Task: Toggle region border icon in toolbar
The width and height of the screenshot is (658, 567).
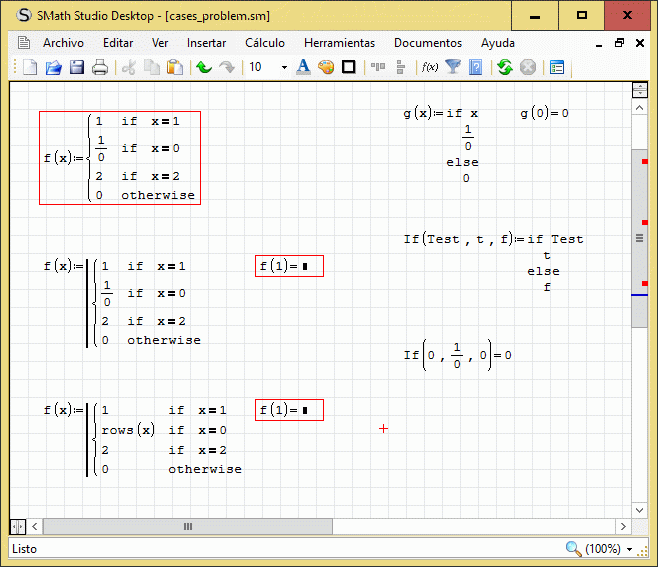Action: (349, 67)
